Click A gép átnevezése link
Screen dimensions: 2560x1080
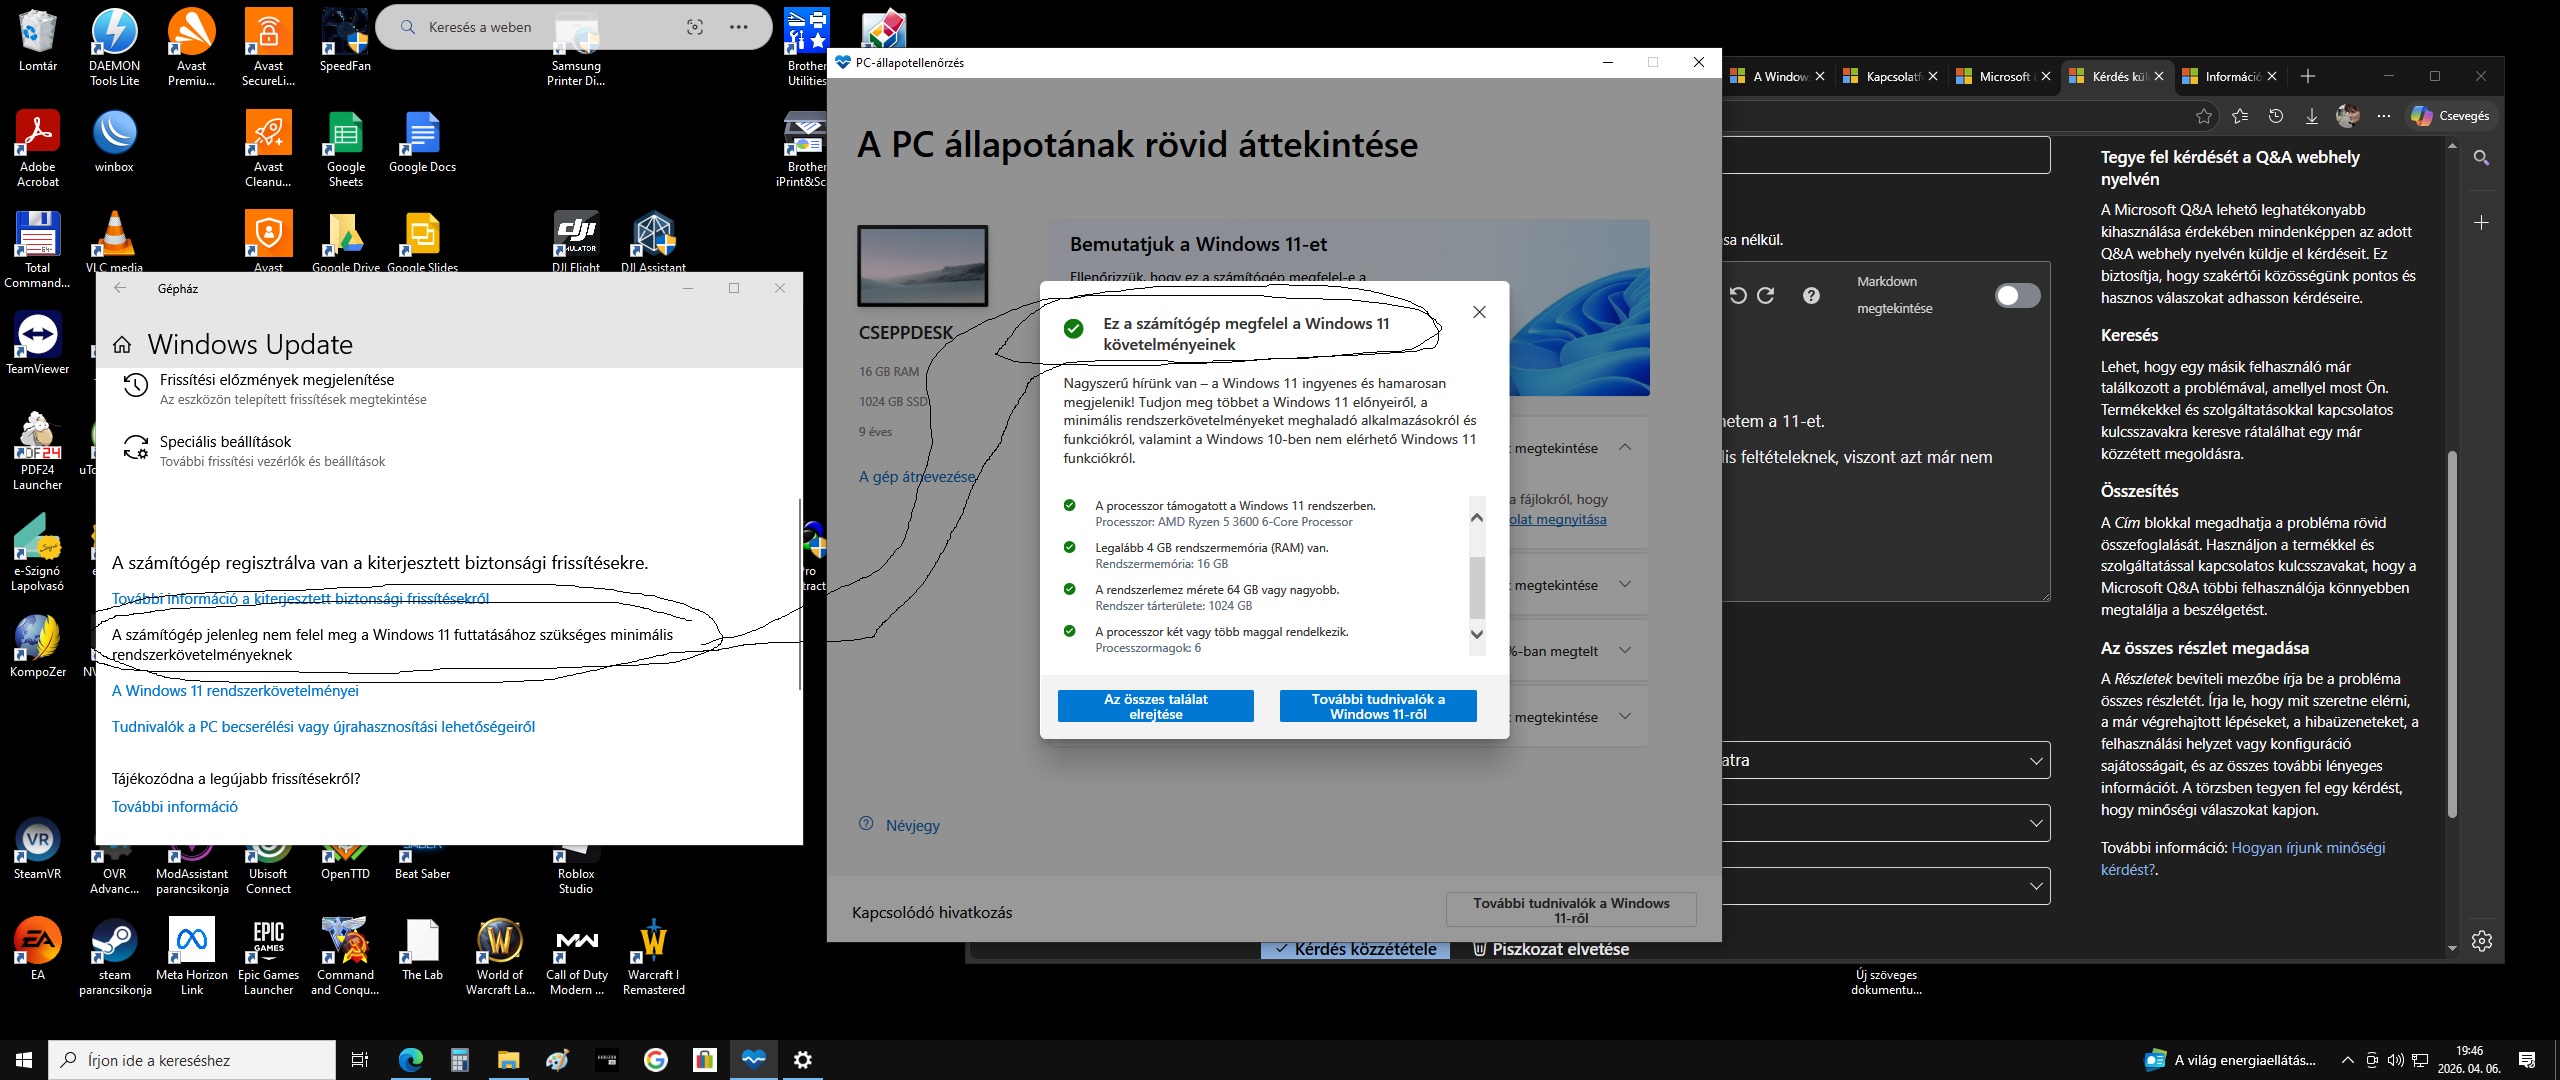click(x=917, y=476)
